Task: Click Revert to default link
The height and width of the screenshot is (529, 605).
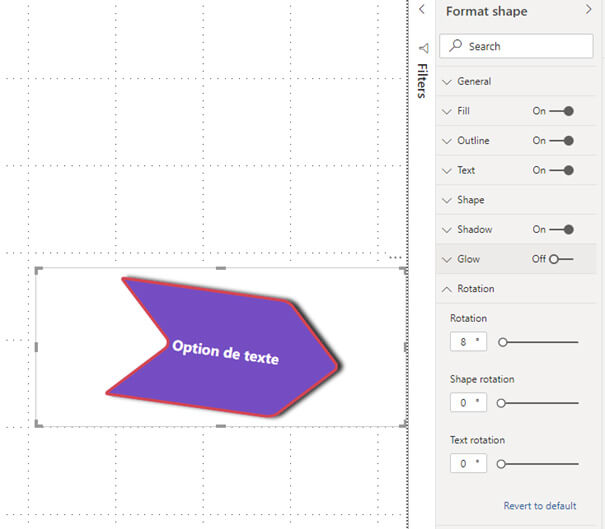Action: [539, 506]
